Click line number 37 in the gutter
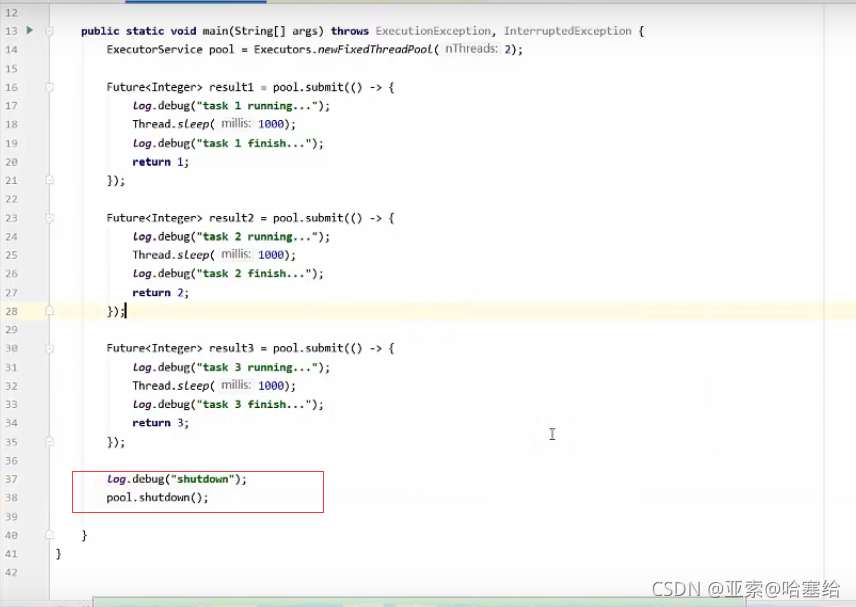The width and height of the screenshot is (856, 607). click(x=11, y=479)
